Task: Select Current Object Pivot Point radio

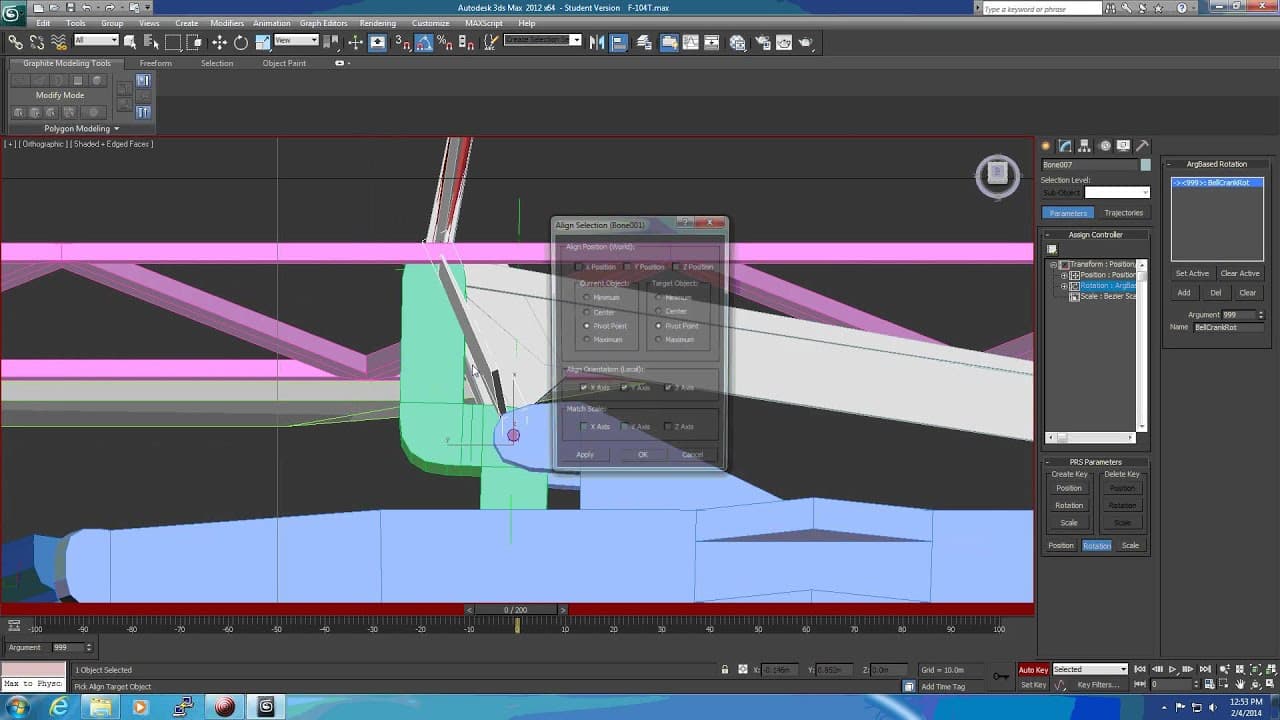Action: pos(587,326)
